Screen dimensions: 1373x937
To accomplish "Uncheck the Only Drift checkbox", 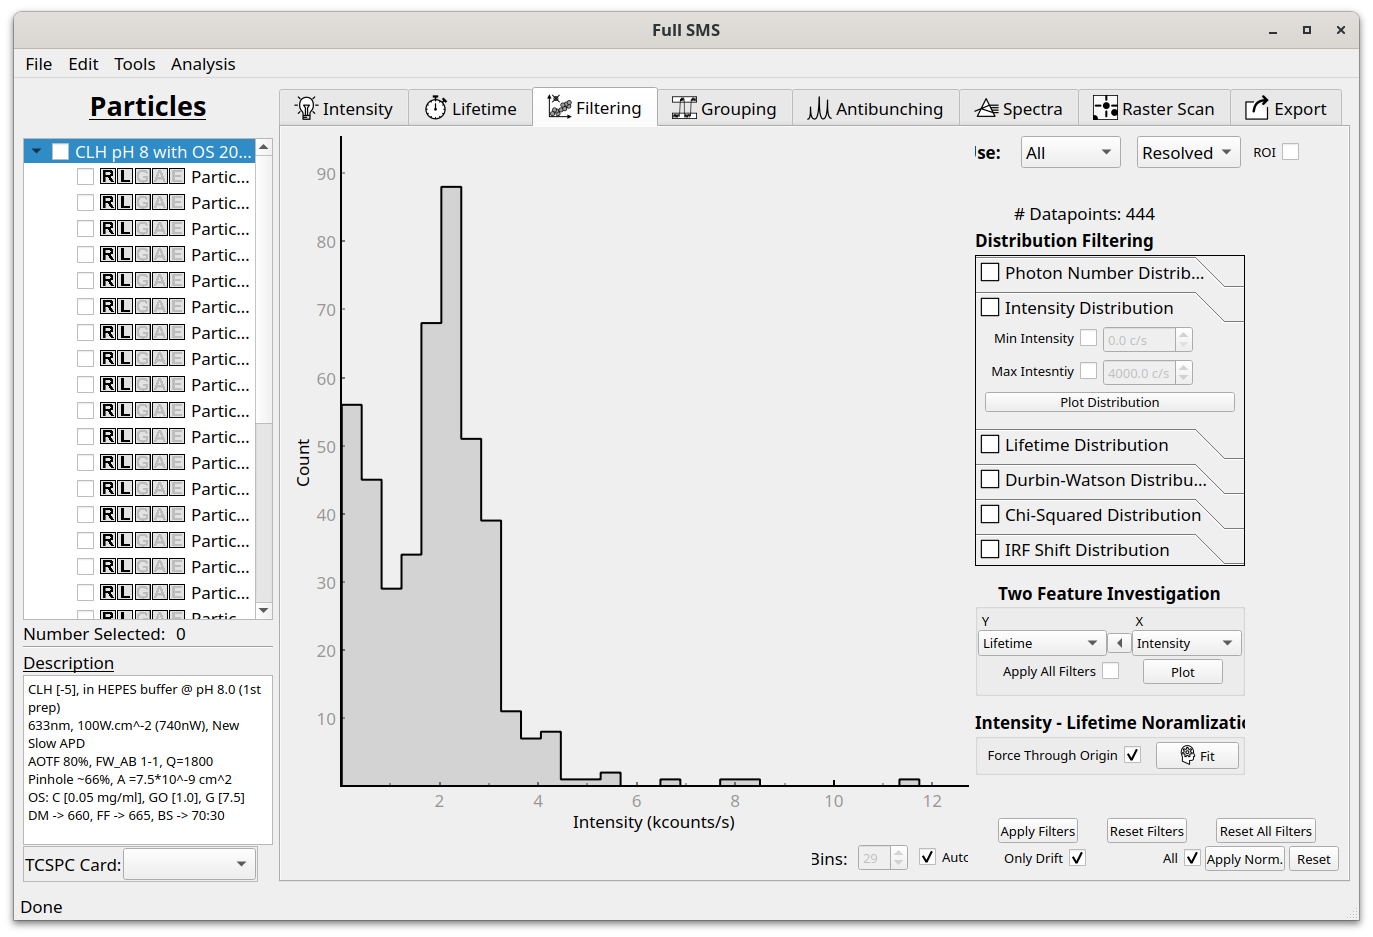I will coord(1077,858).
